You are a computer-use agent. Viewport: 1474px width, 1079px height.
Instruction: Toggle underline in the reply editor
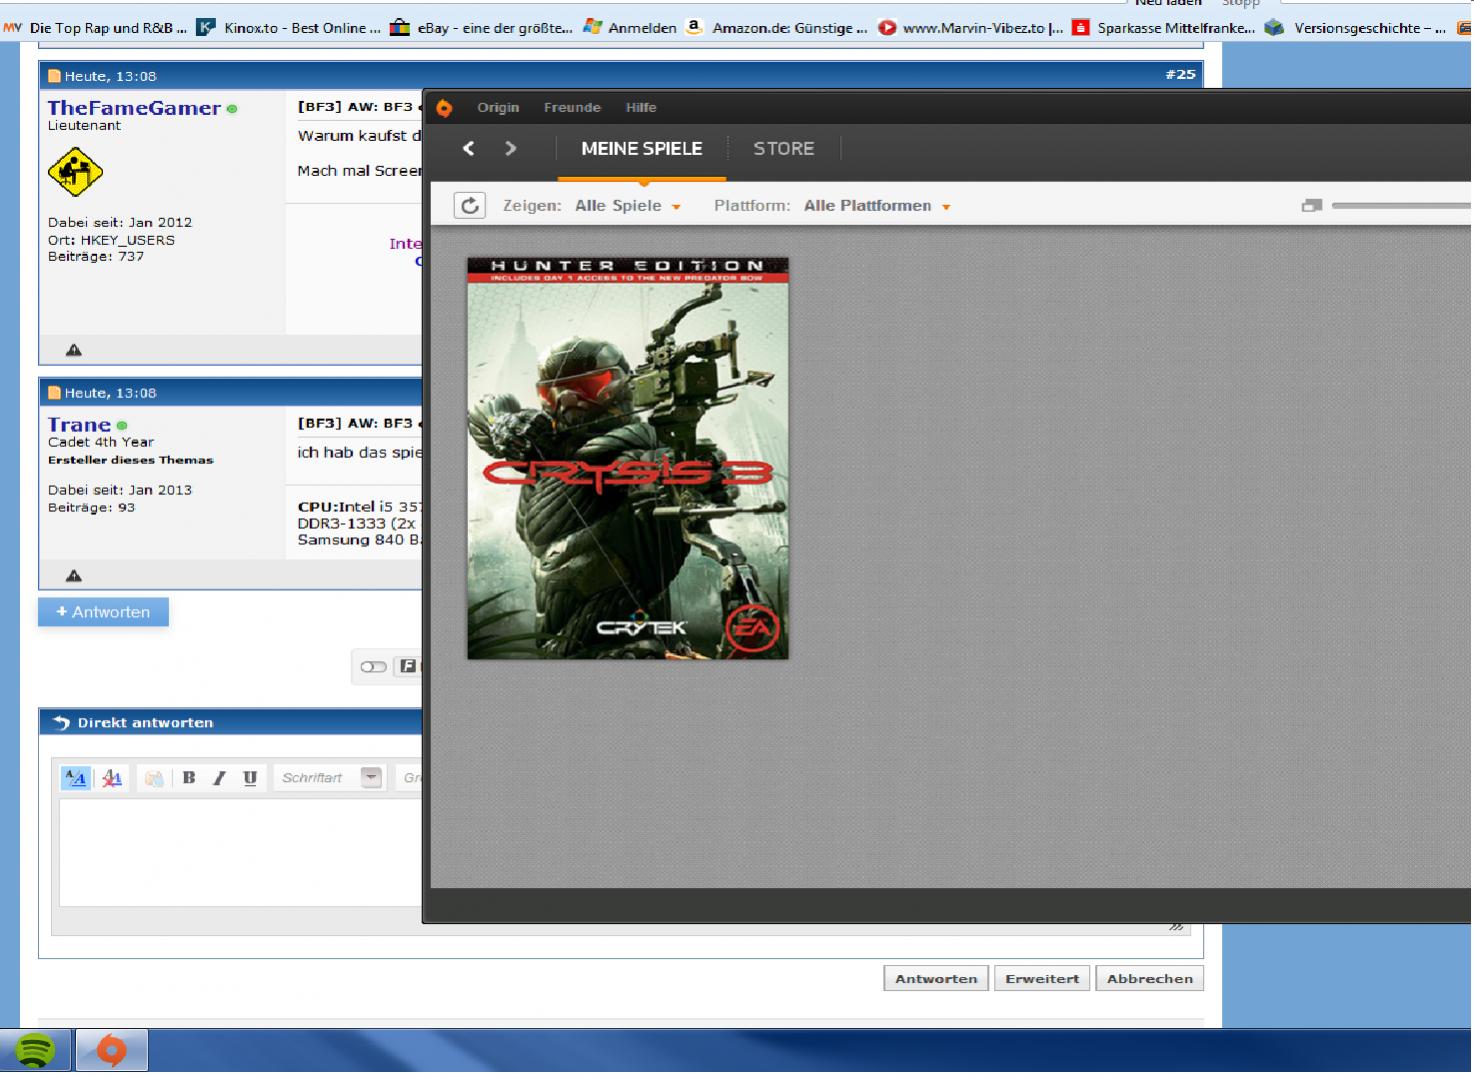pyautogui.click(x=250, y=778)
